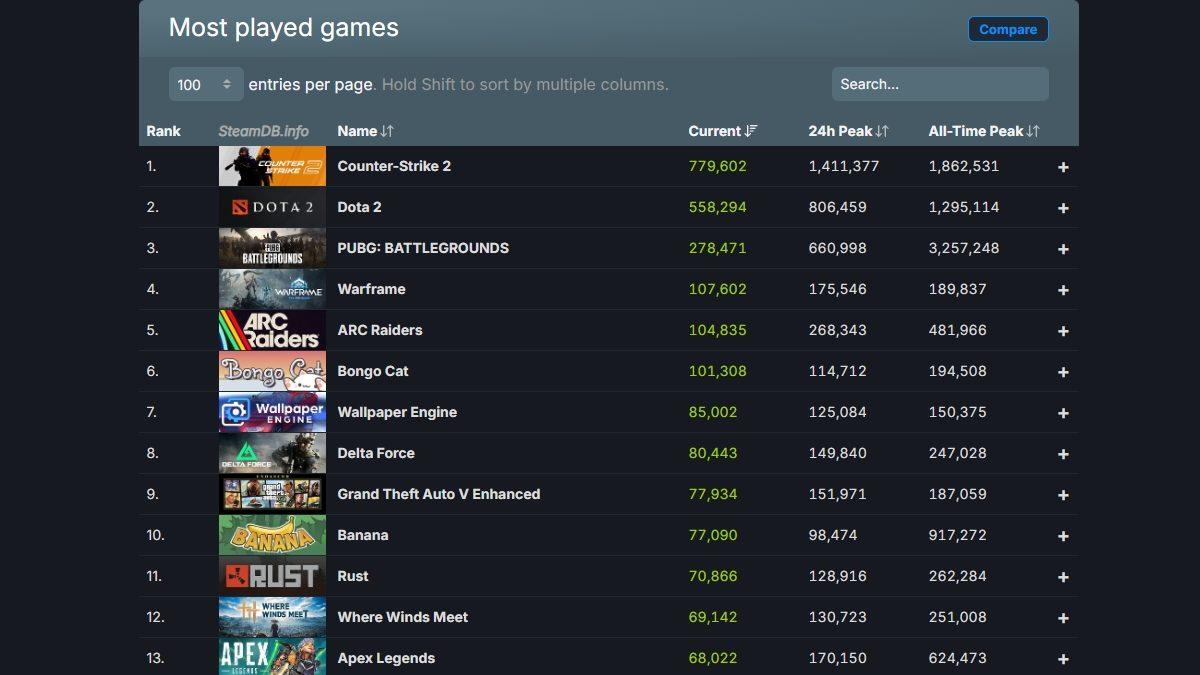Open the Counter-Strike 2 game thumbnail

[272, 166]
